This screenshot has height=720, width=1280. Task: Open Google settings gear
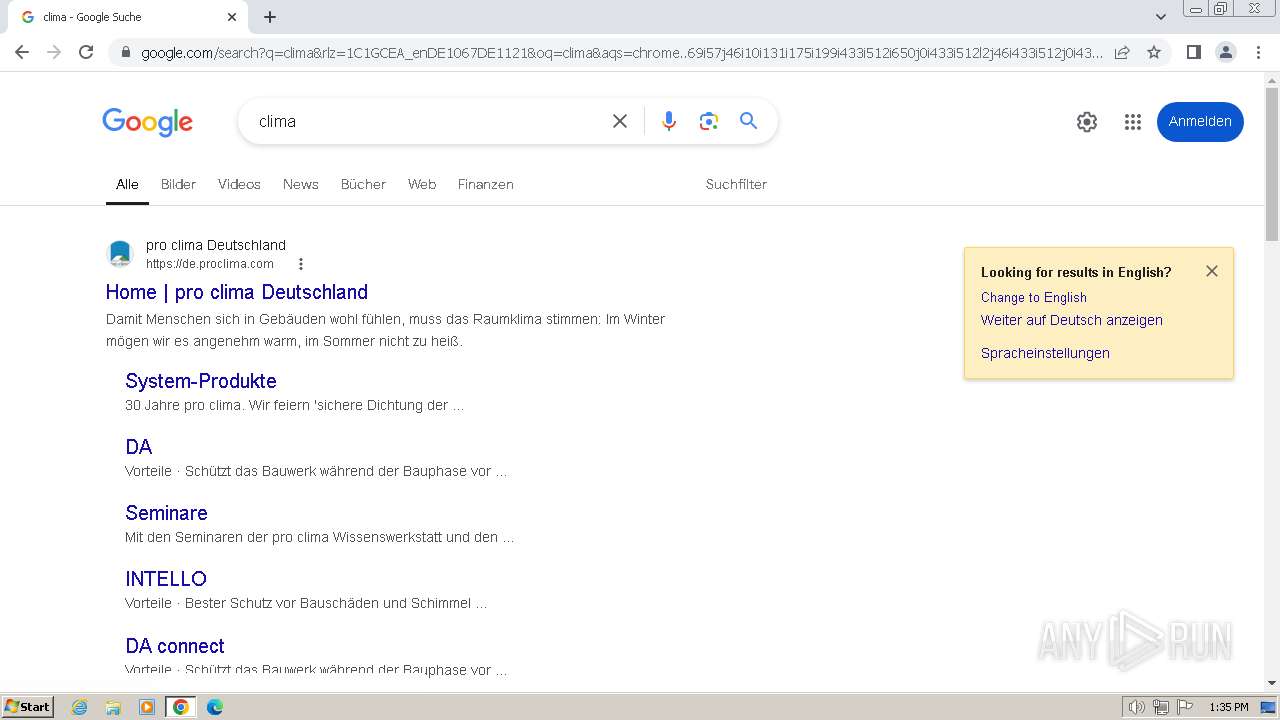point(1087,122)
